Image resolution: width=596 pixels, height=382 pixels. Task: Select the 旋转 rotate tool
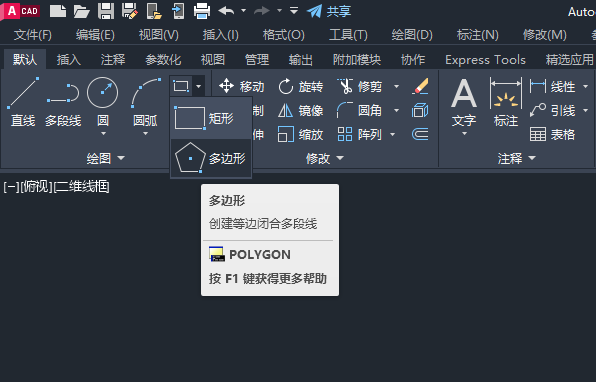coord(300,86)
